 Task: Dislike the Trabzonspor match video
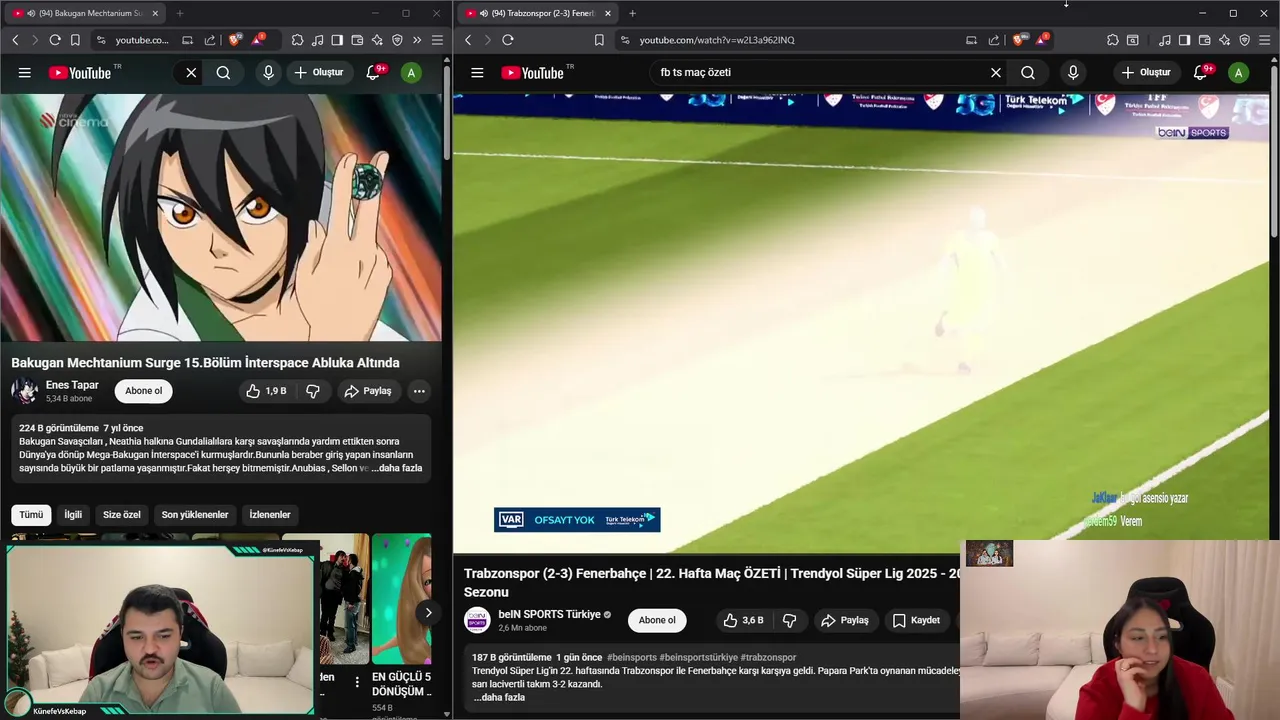point(789,620)
